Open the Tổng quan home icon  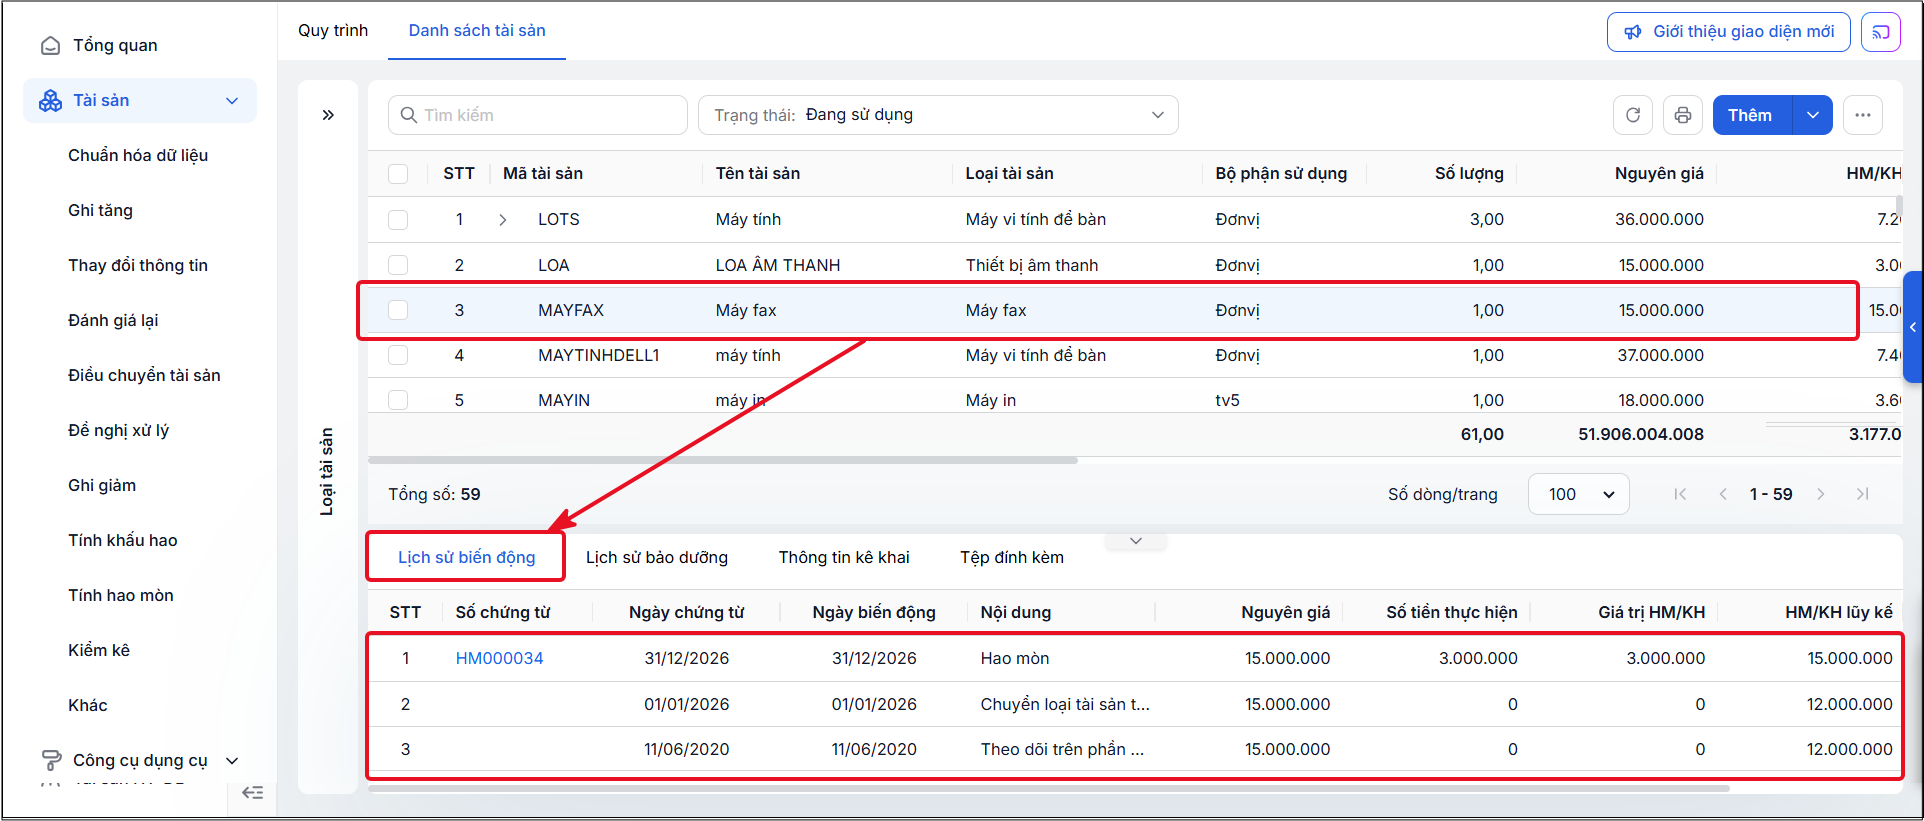tap(50, 46)
